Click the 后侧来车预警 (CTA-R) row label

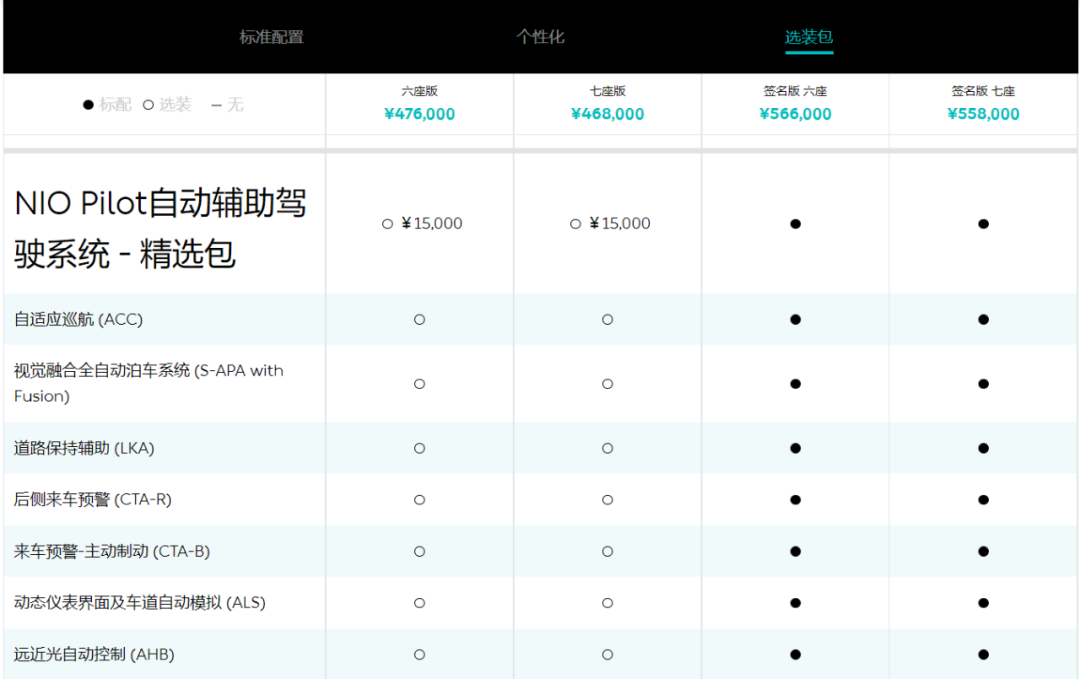(x=93, y=499)
